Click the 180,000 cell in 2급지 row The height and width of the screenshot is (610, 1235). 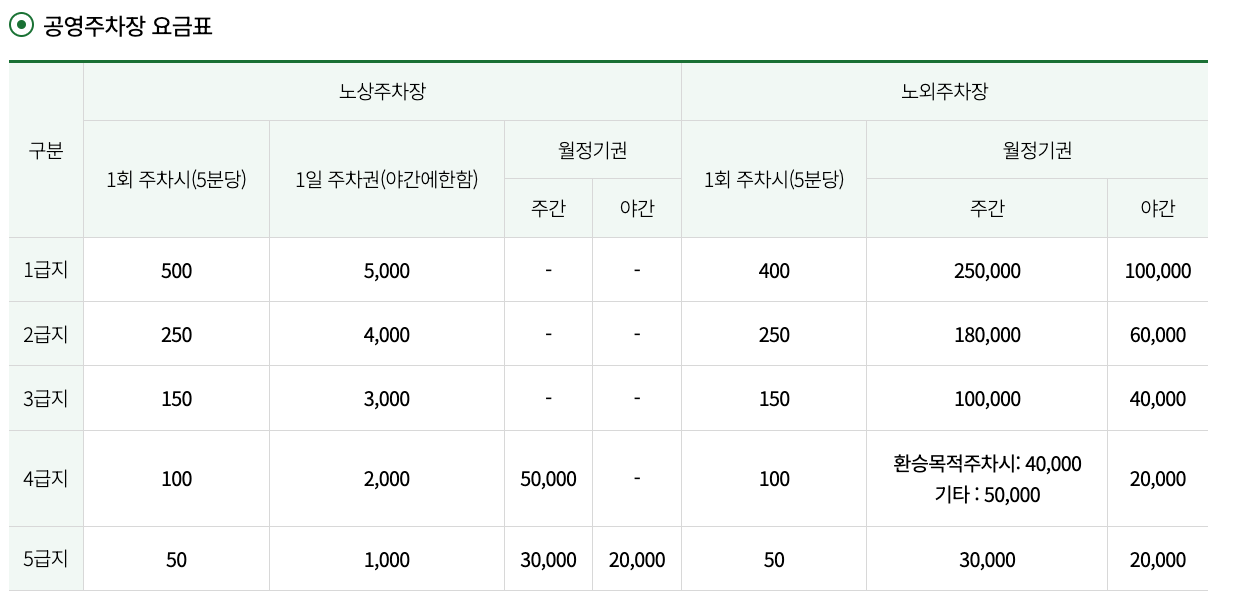[x=987, y=335]
